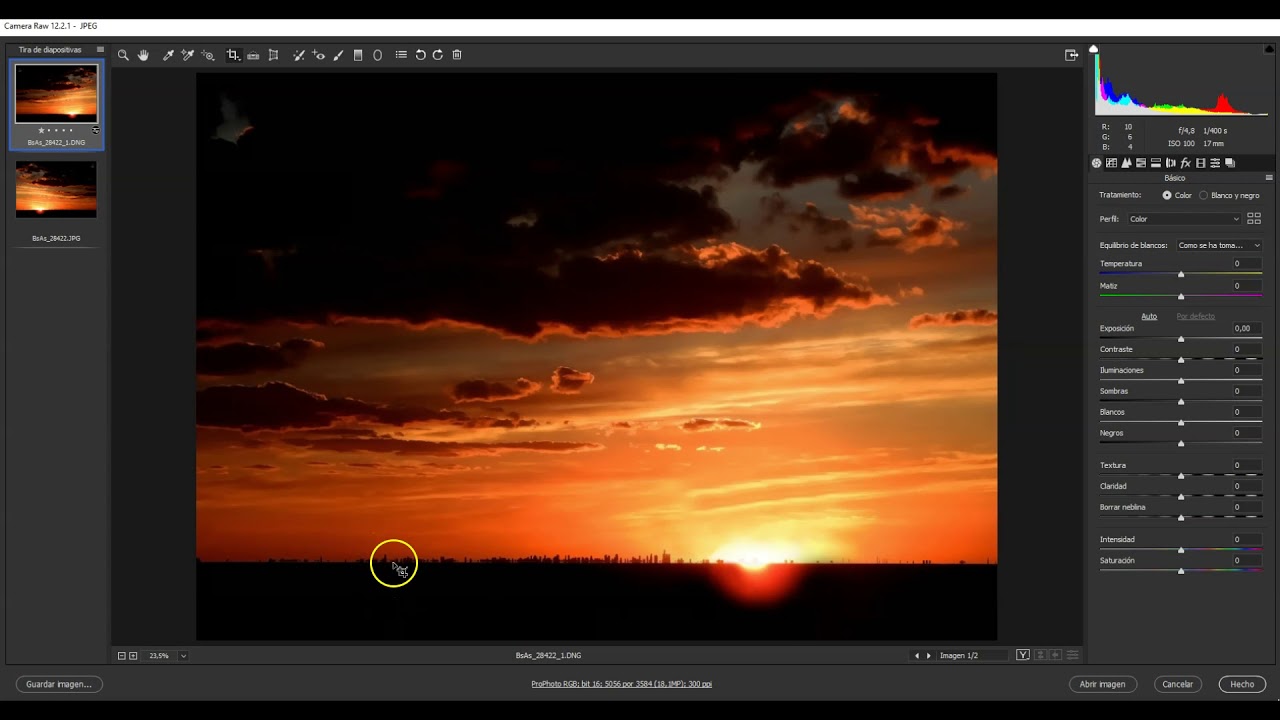Screen dimensions: 1280x720
Task: Select the Blanco y negro treatment
Action: pos(1229,195)
